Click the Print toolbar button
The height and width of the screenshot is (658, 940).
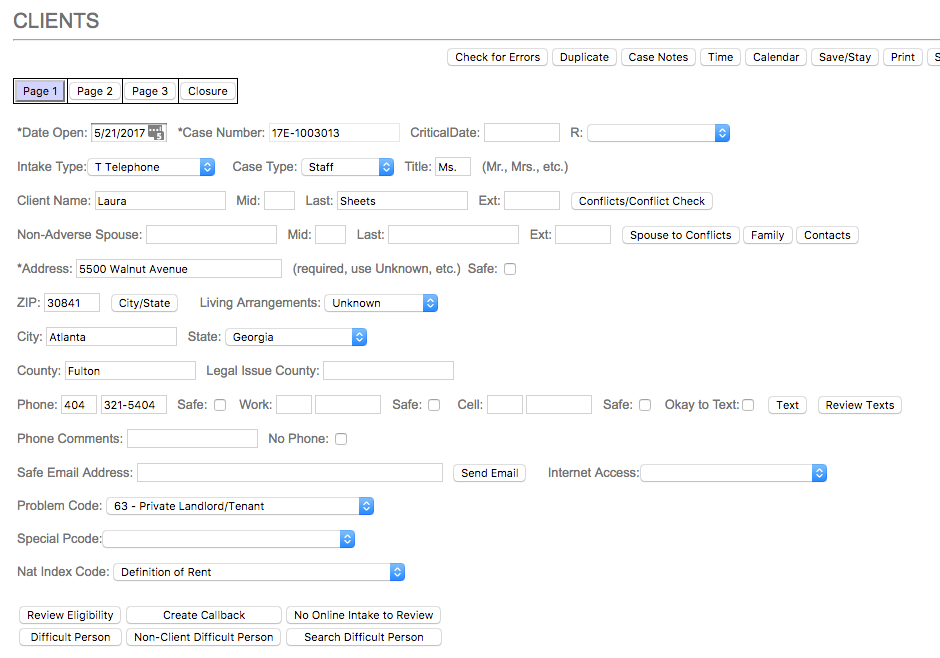pyautogui.click(x=902, y=57)
